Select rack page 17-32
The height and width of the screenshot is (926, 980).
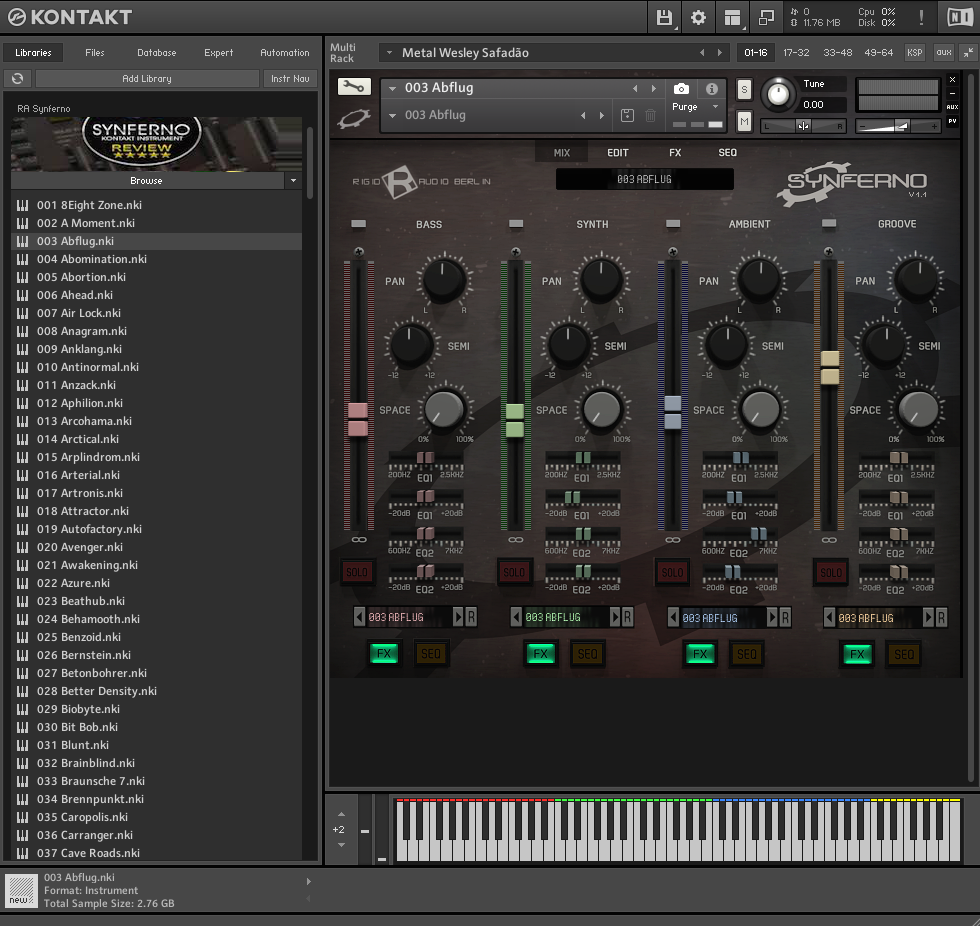(x=796, y=52)
